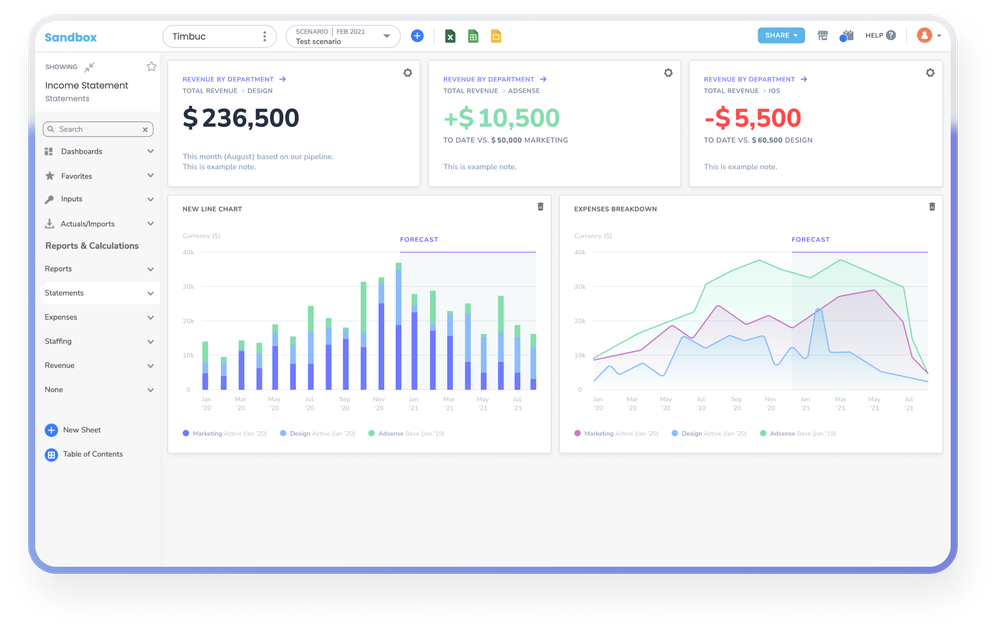Image resolution: width=1000 pixels, height=630 pixels.
Task: Click the +$10,500 Adsense value
Action: pos(501,118)
